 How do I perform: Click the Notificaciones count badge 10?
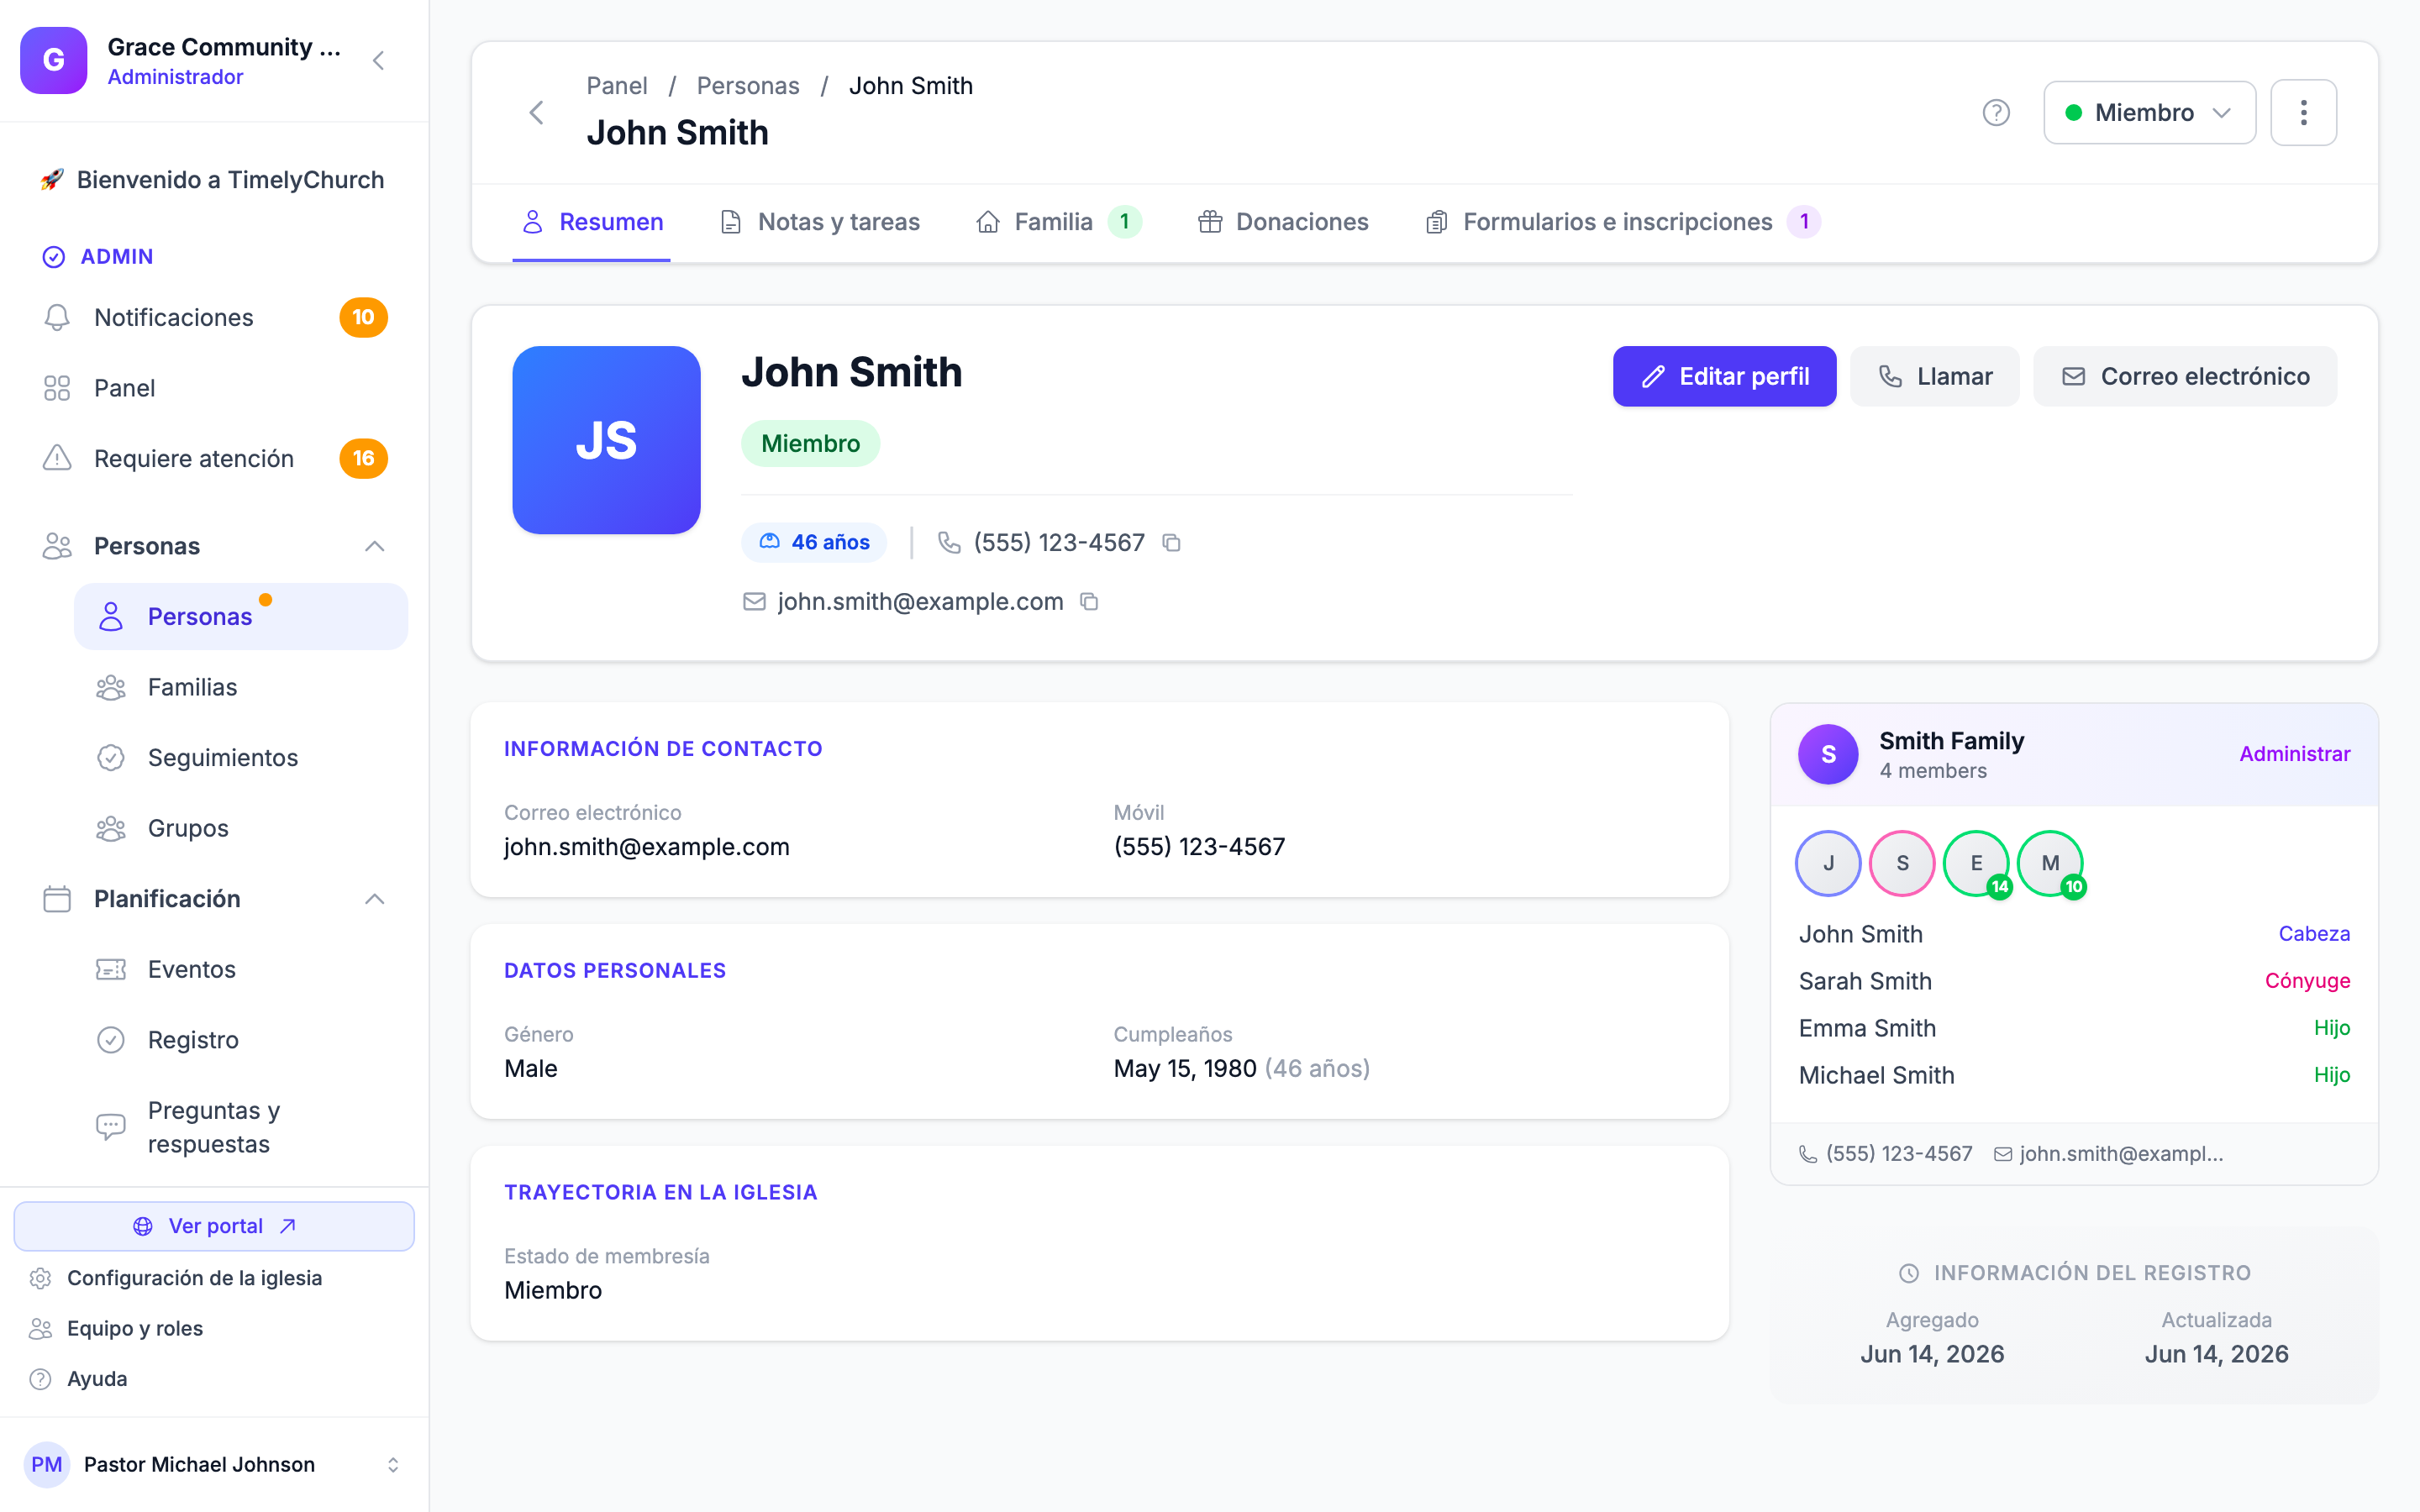click(363, 317)
